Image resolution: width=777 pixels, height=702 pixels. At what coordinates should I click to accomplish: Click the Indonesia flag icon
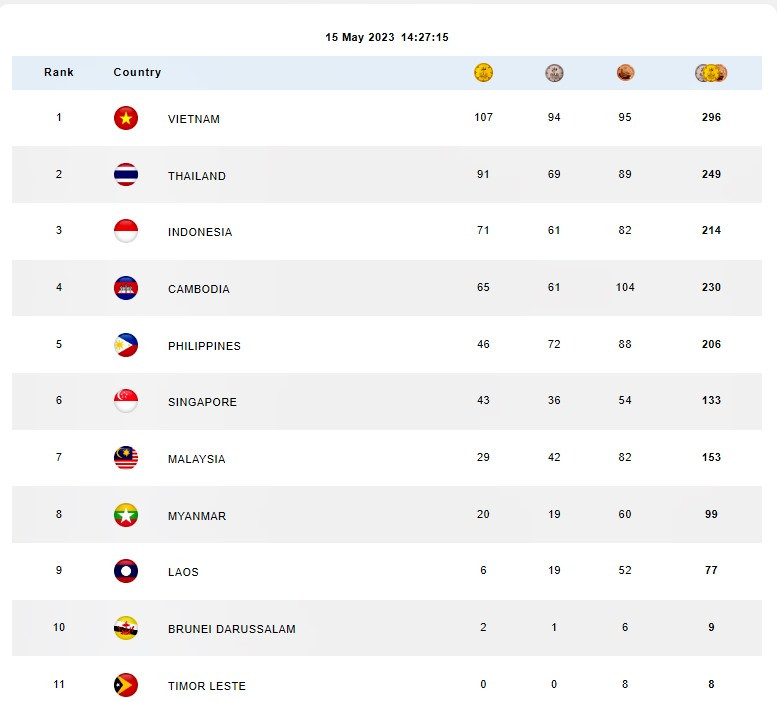126,231
